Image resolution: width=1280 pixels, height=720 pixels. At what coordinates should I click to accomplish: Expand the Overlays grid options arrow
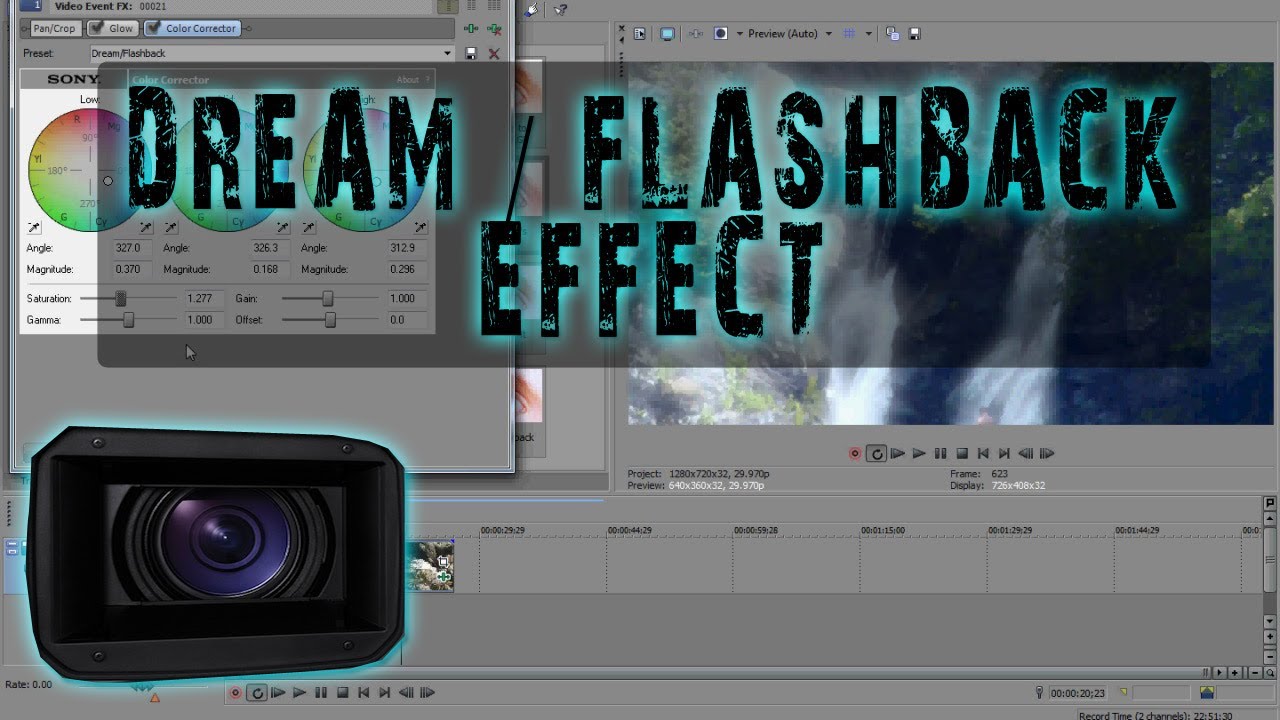(868, 34)
